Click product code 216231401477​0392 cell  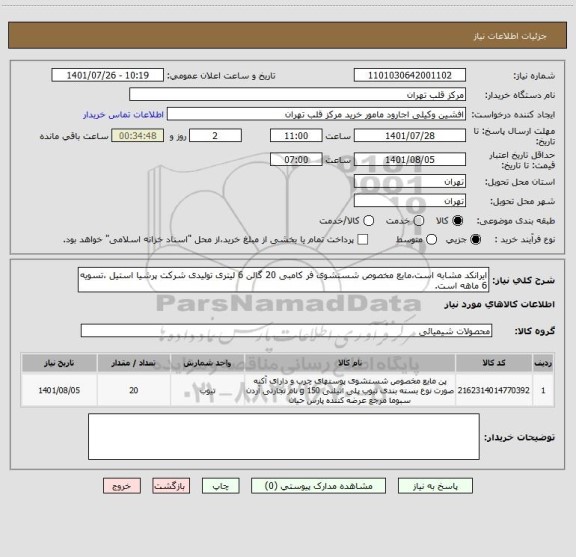[494, 390]
